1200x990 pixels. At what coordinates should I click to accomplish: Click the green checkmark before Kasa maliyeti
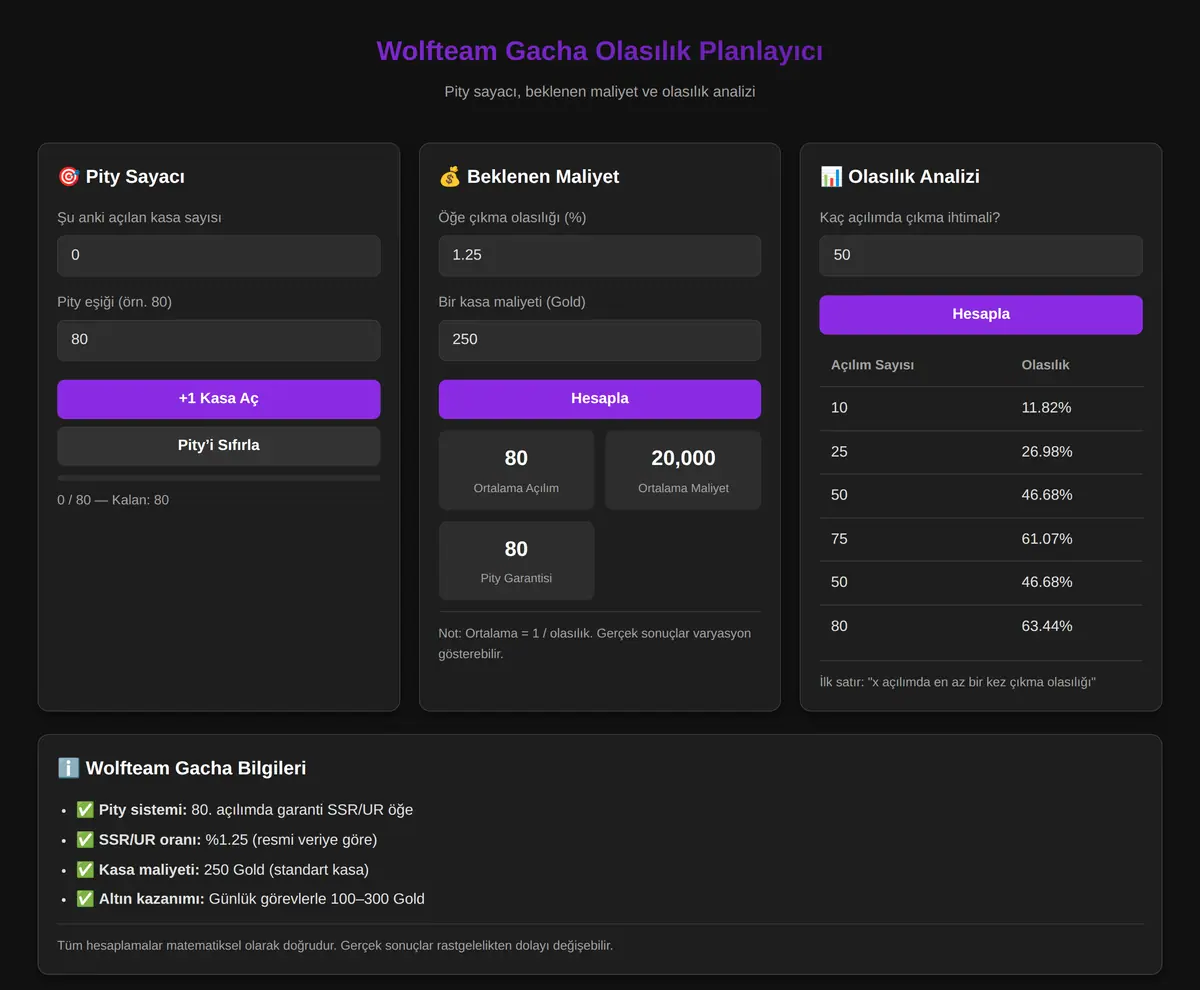pos(85,870)
